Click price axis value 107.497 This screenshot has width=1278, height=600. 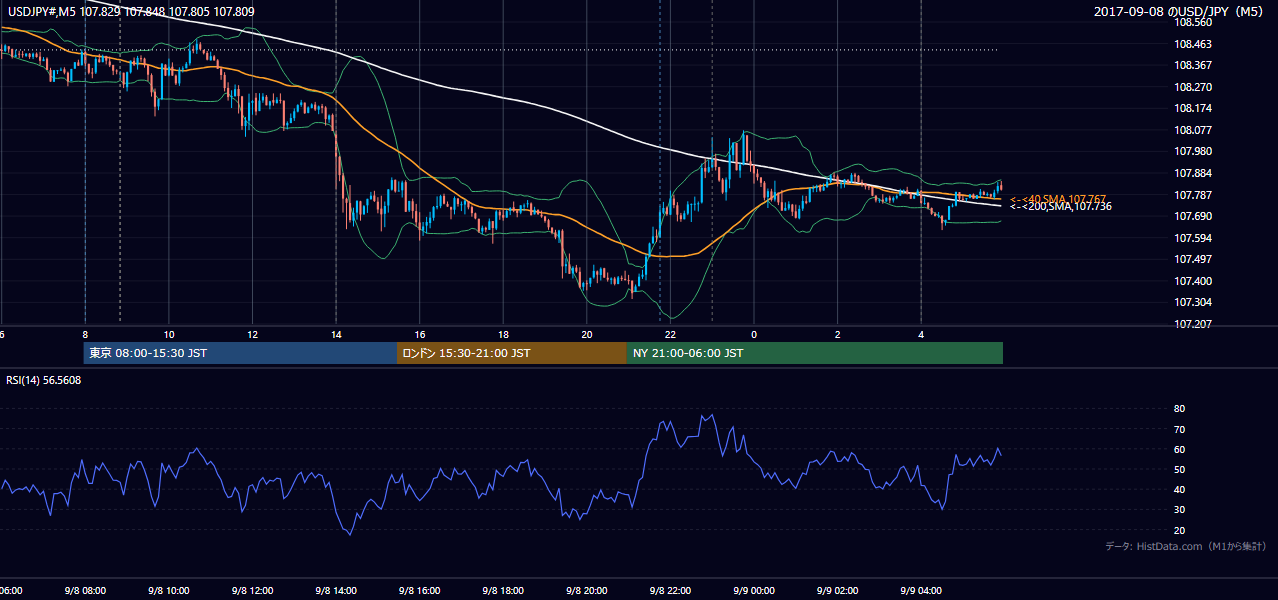[1192, 259]
